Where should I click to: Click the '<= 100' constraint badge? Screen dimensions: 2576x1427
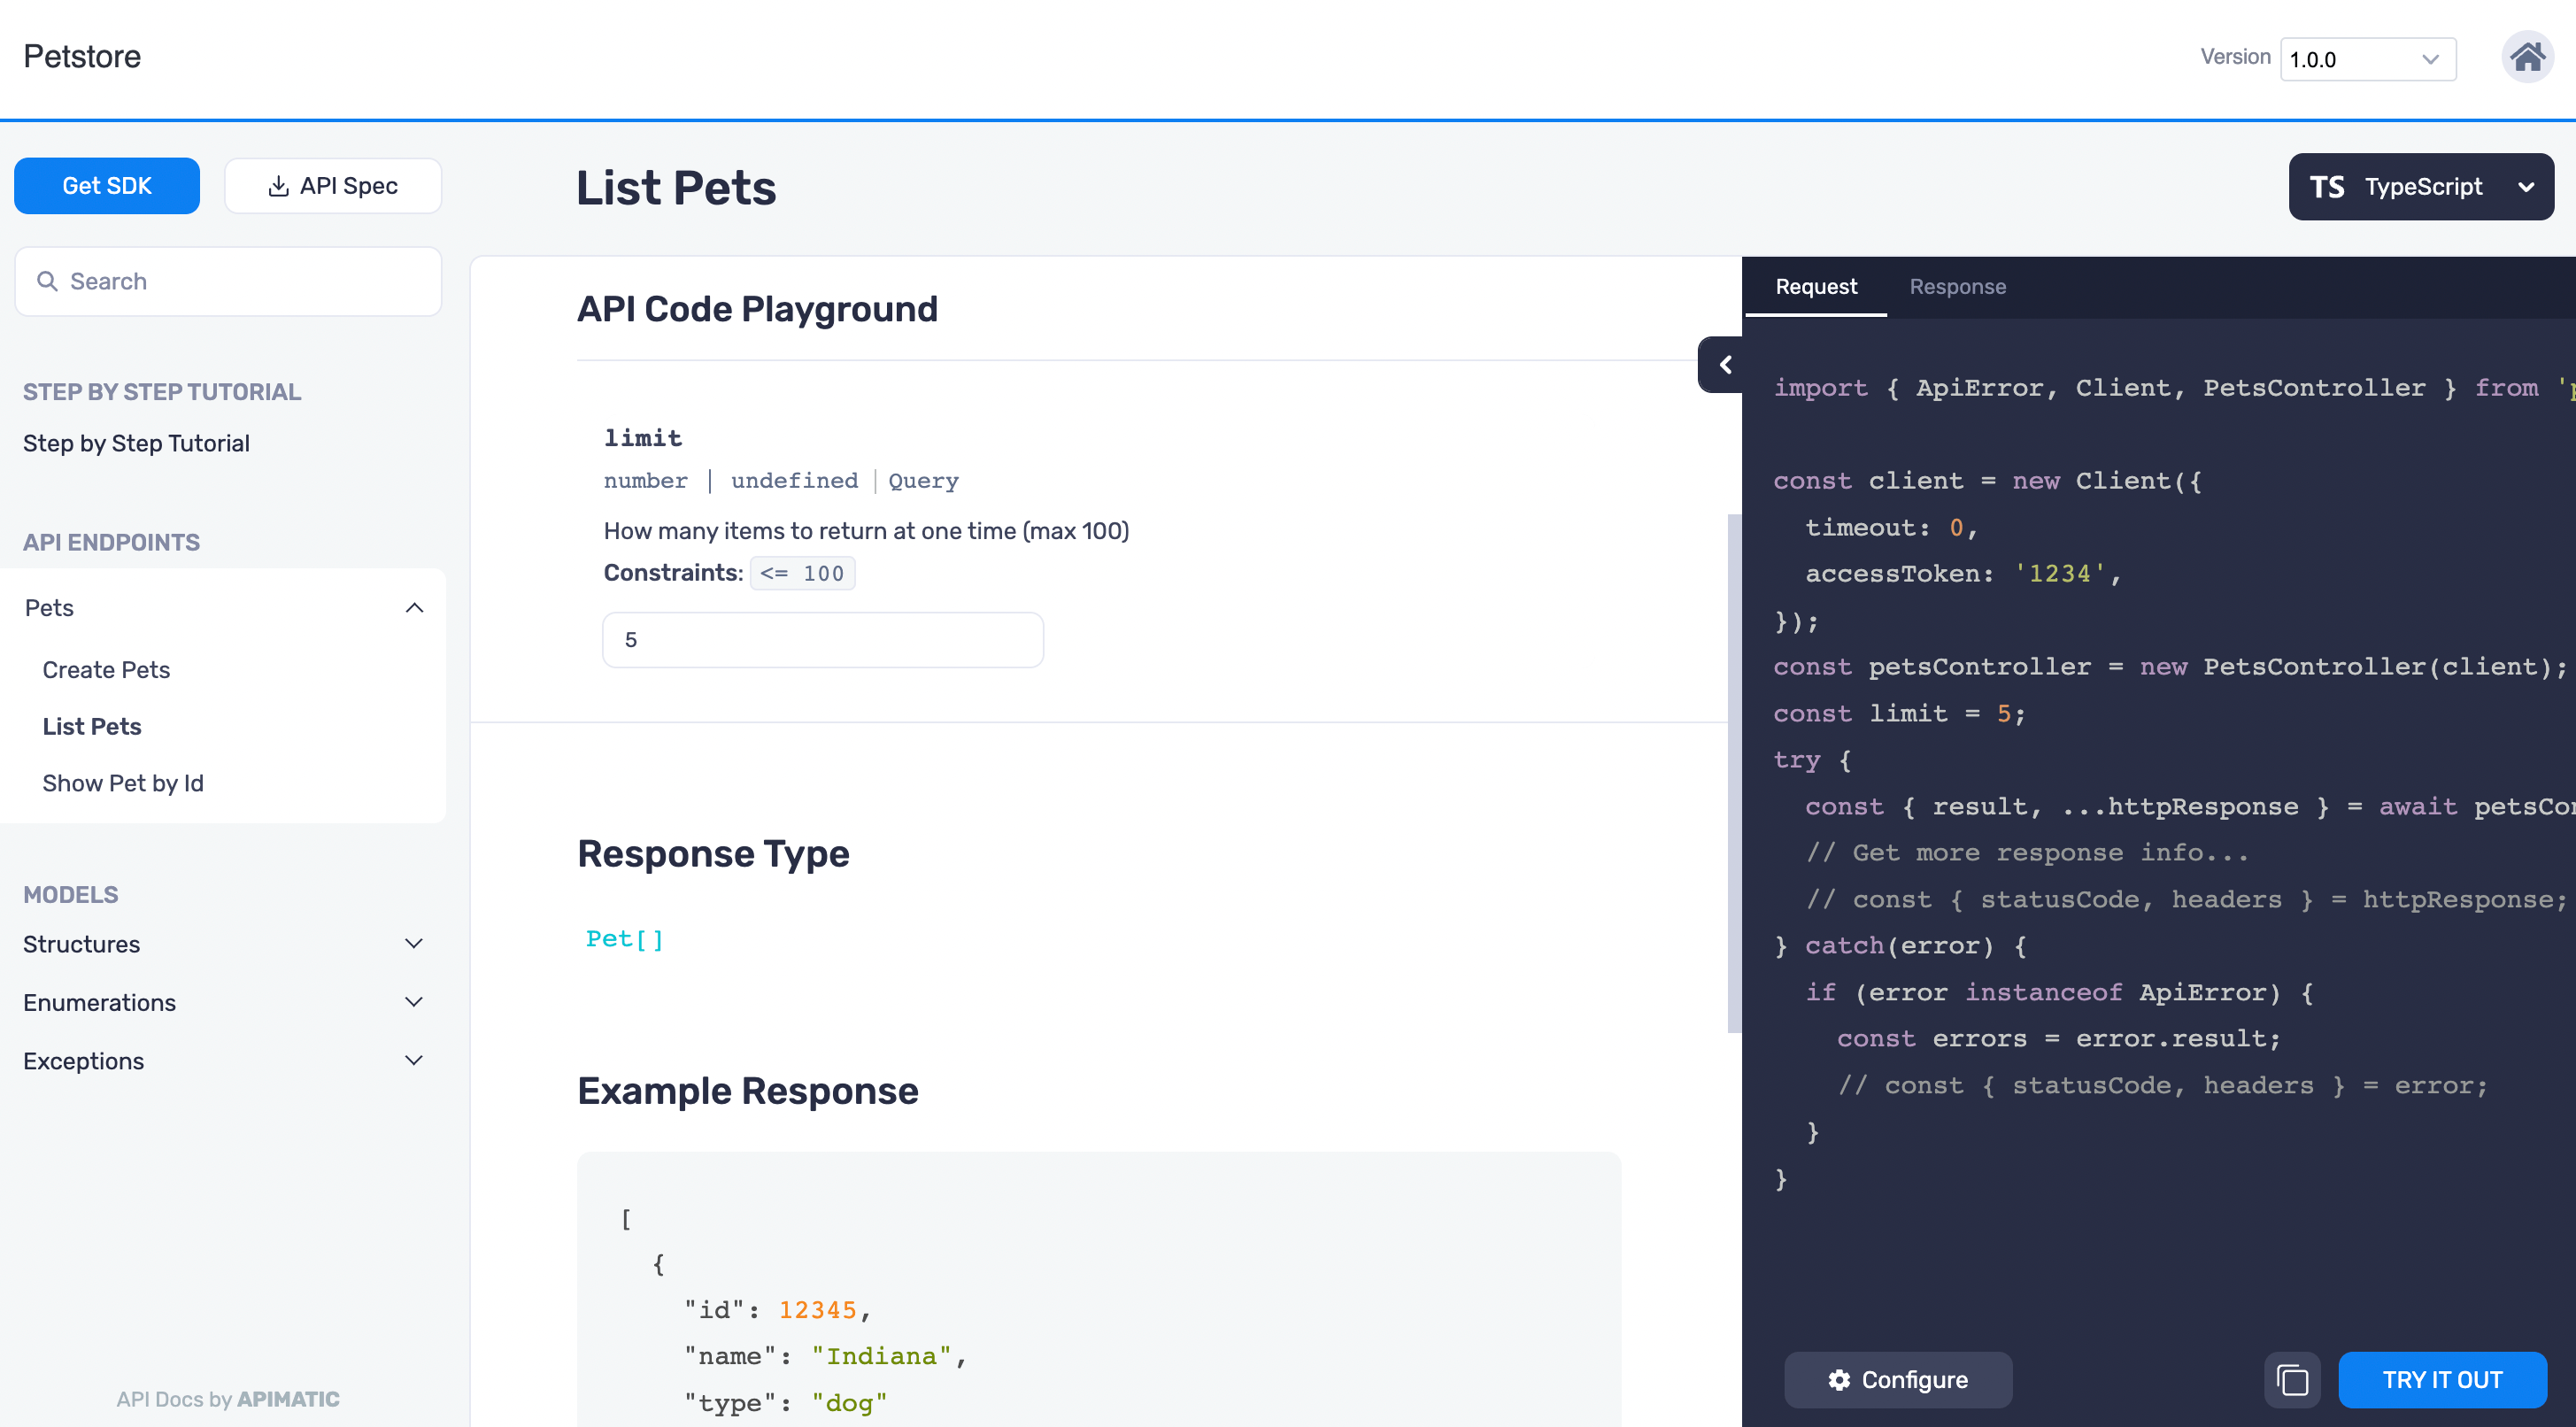tap(802, 573)
